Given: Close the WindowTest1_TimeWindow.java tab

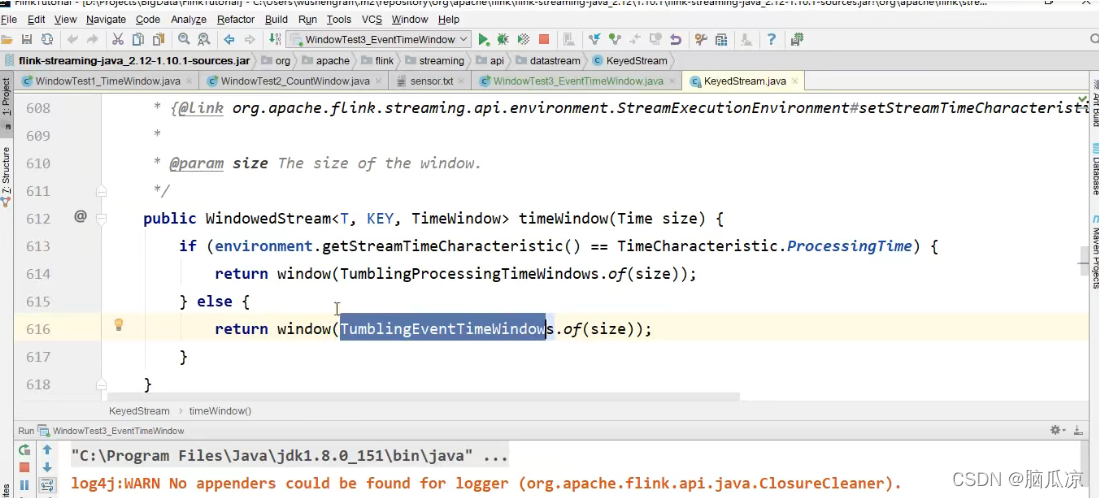Looking at the screenshot, I should [x=189, y=81].
